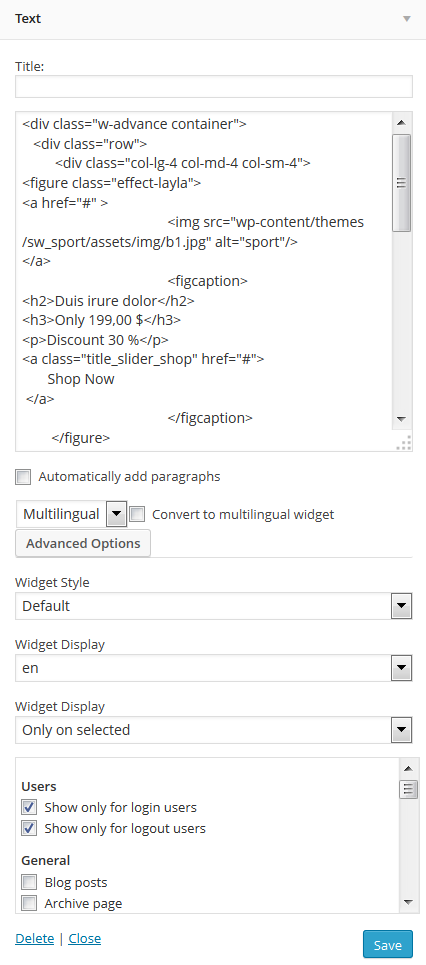This screenshot has width=426, height=965.
Task: Click the options list scroll up arrow
Action: click(x=408, y=768)
